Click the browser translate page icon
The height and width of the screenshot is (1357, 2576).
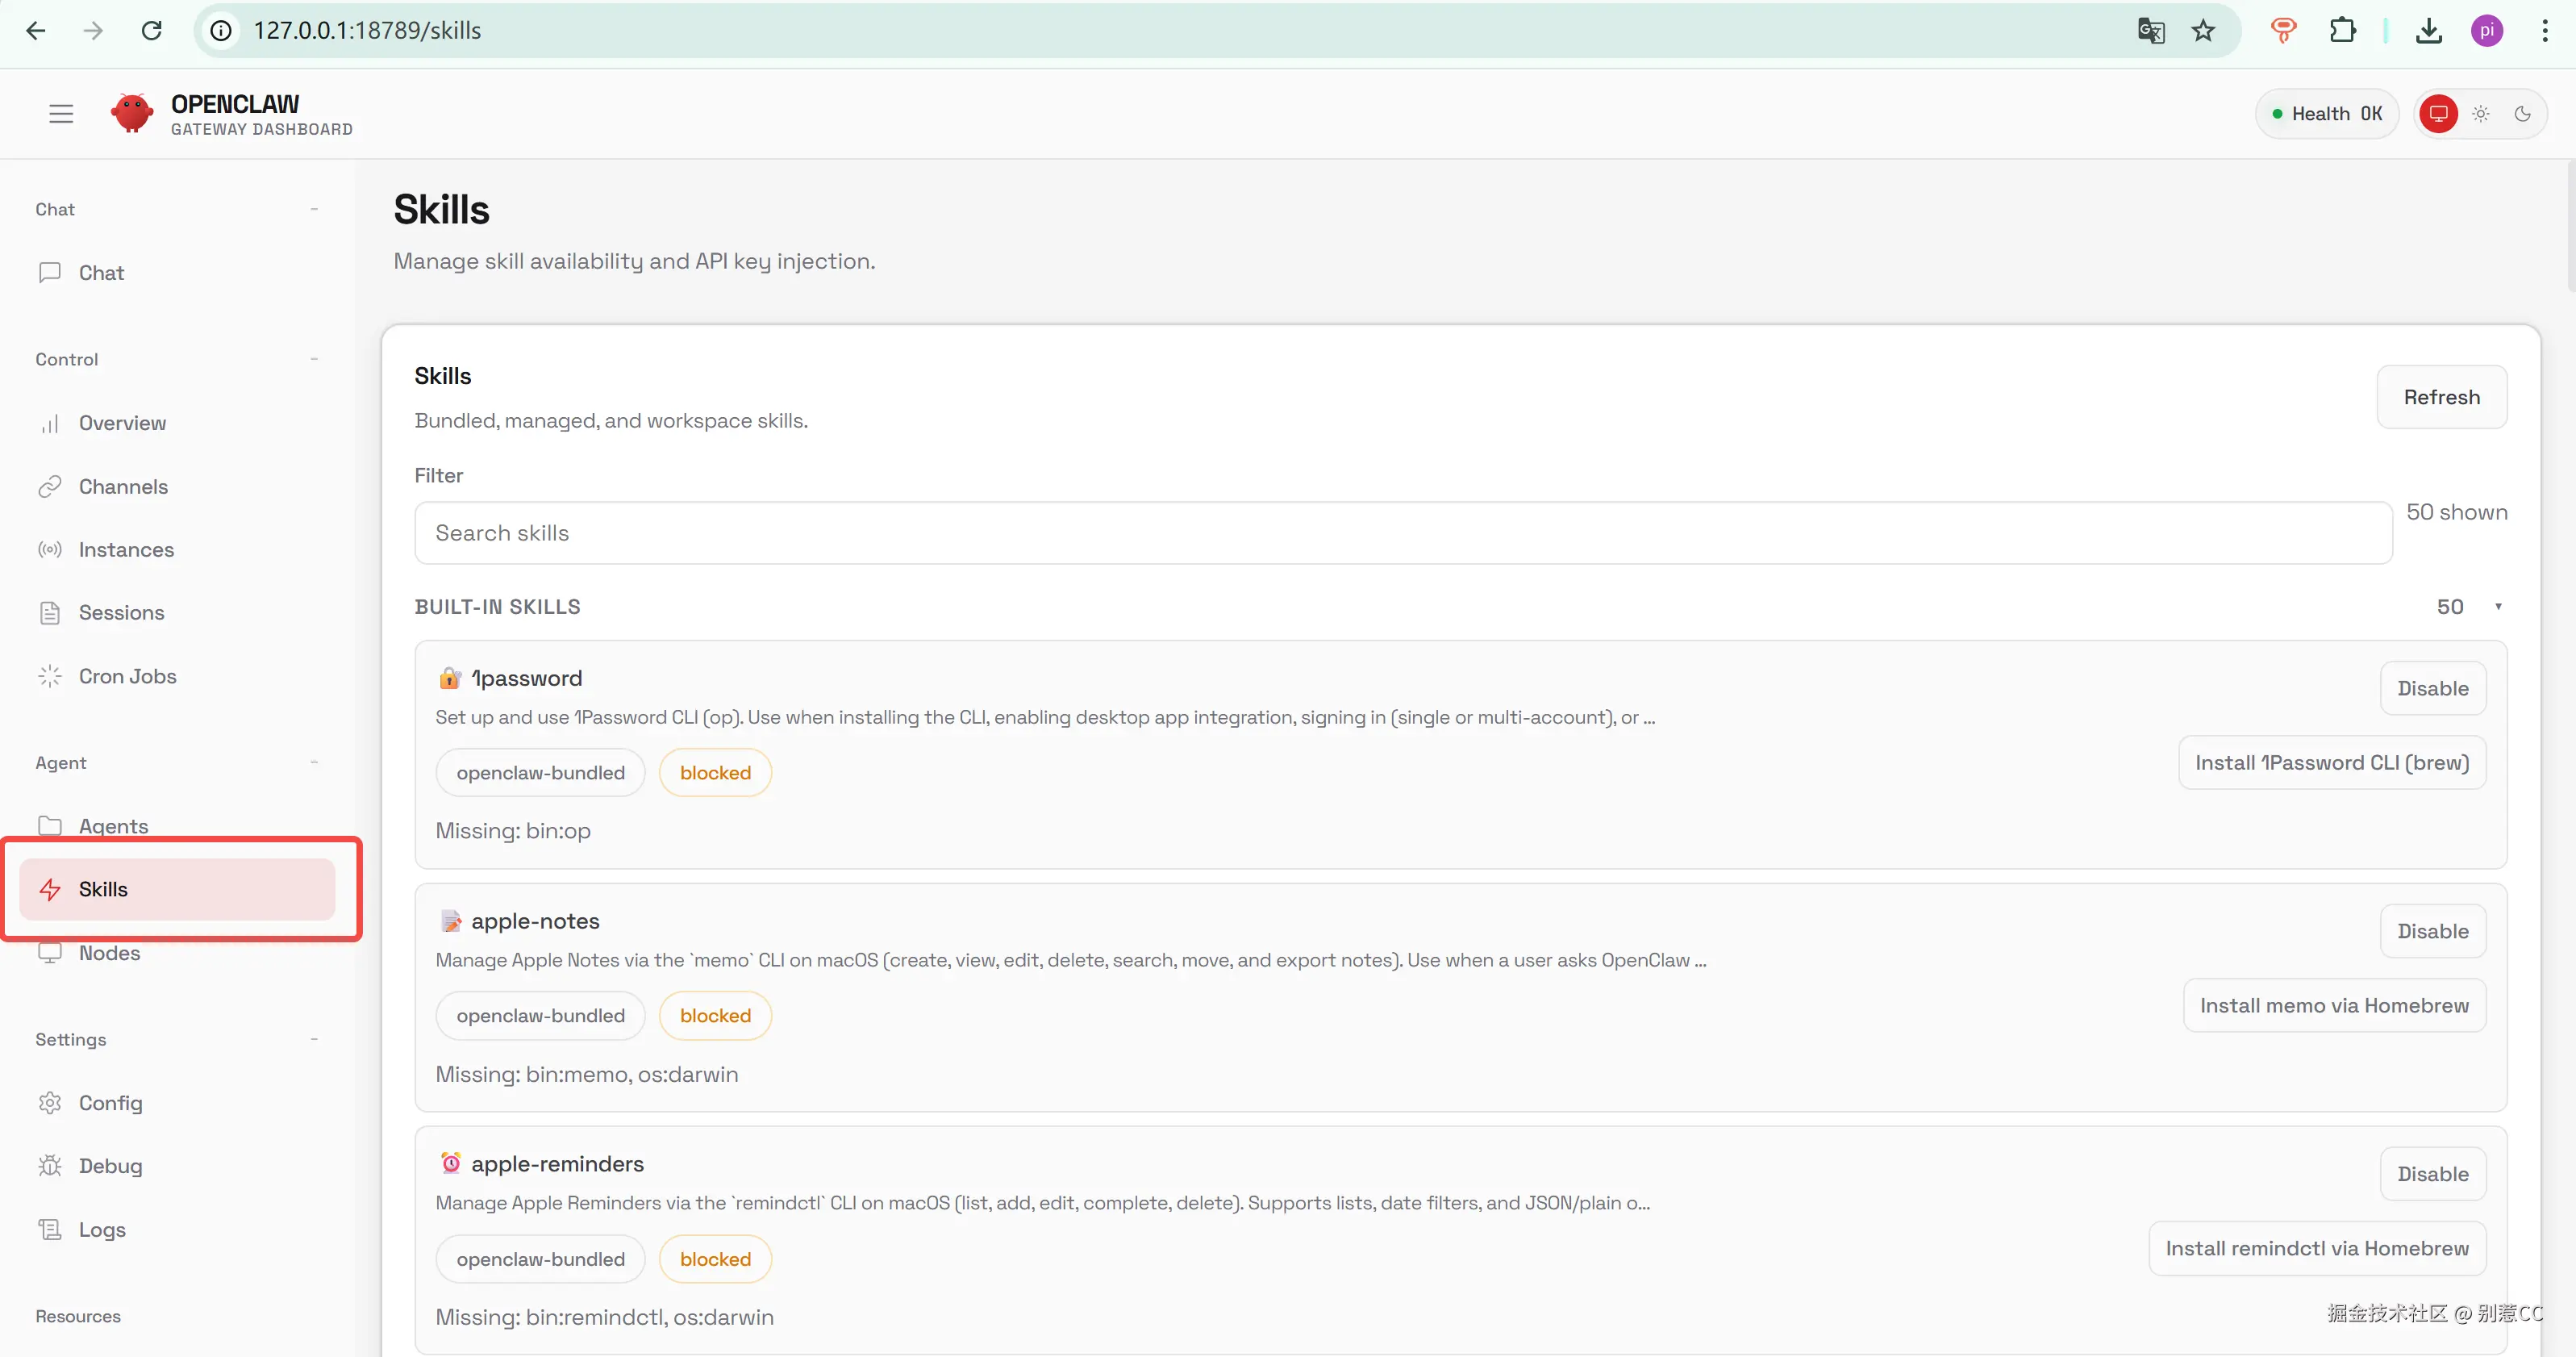[2151, 31]
